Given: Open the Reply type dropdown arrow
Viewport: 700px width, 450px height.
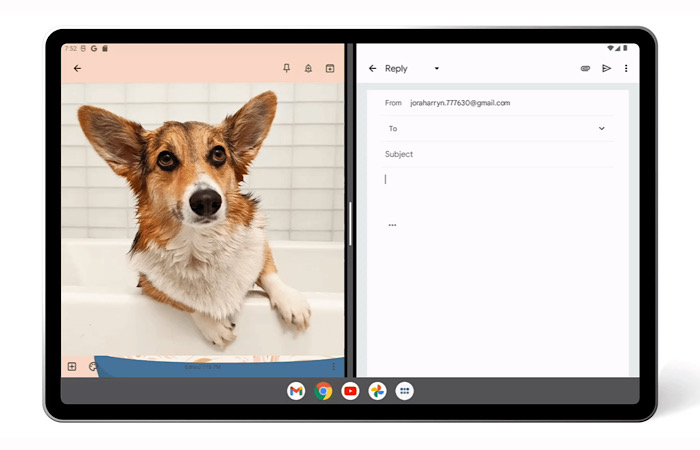Looking at the screenshot, I should point(437,68).
